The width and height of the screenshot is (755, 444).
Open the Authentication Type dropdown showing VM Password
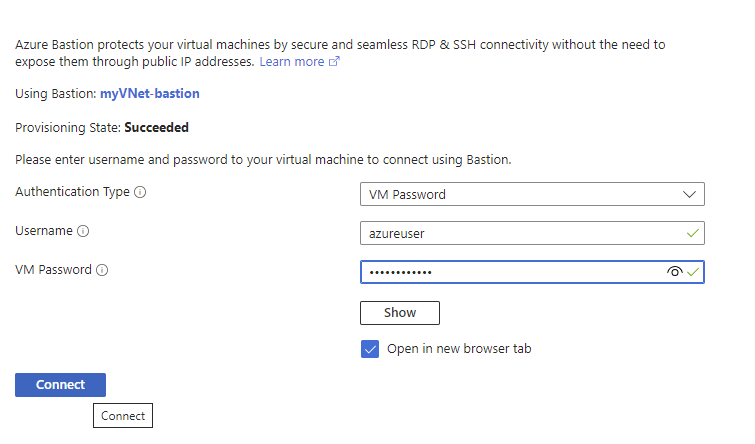520,194
